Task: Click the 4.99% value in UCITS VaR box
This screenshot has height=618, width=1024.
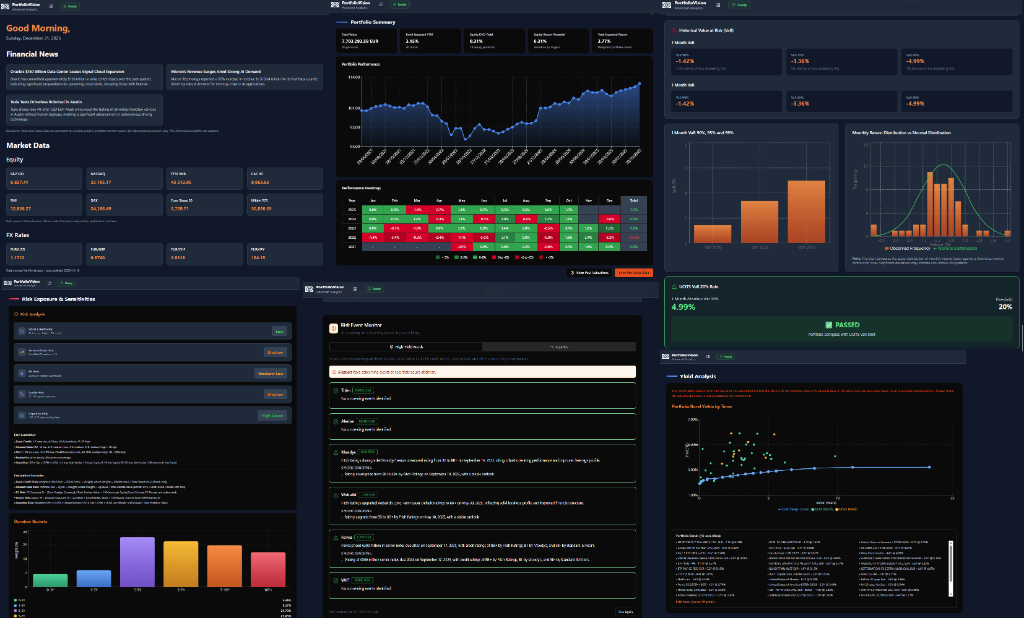Action: pyautogui.click(x=683, y=307)
